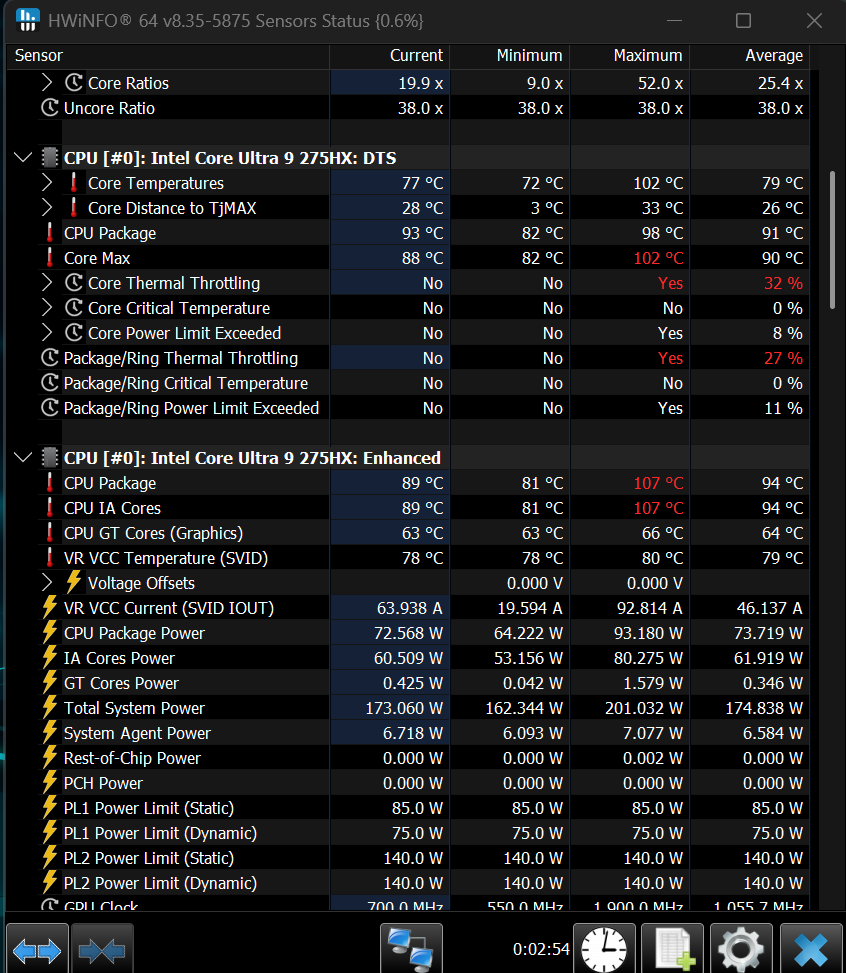Screen dimensions: 846x973
Task: Click the DTS group chip icon
Action: [x=50, y=158]
